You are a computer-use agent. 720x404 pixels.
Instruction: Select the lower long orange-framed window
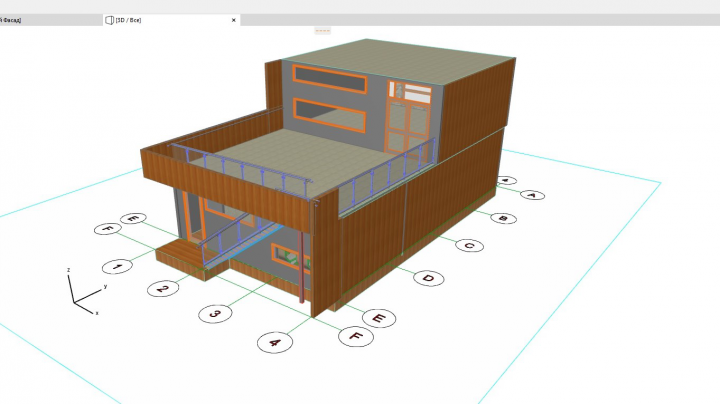[330, 115]
